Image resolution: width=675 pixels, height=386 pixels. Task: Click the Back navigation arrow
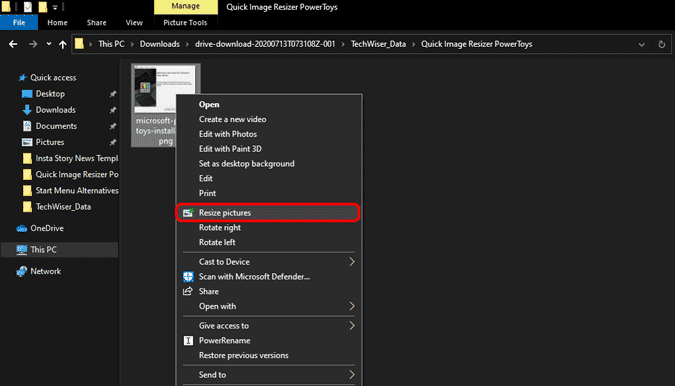13,44
